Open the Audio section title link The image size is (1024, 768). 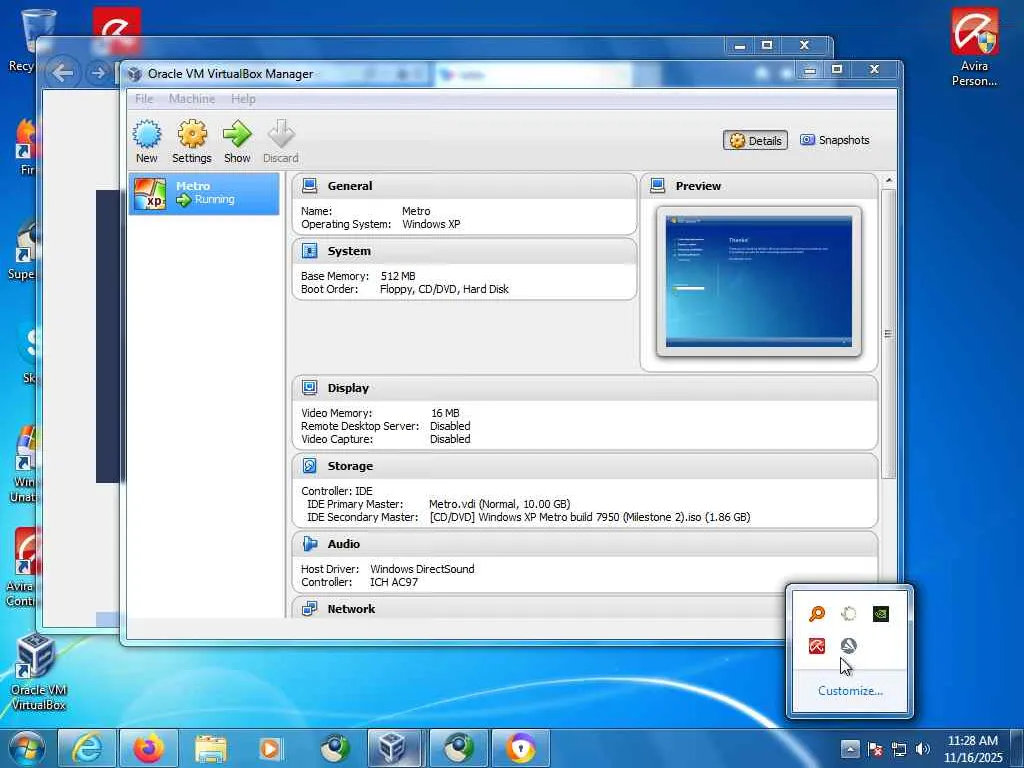(x=344, y=544)
